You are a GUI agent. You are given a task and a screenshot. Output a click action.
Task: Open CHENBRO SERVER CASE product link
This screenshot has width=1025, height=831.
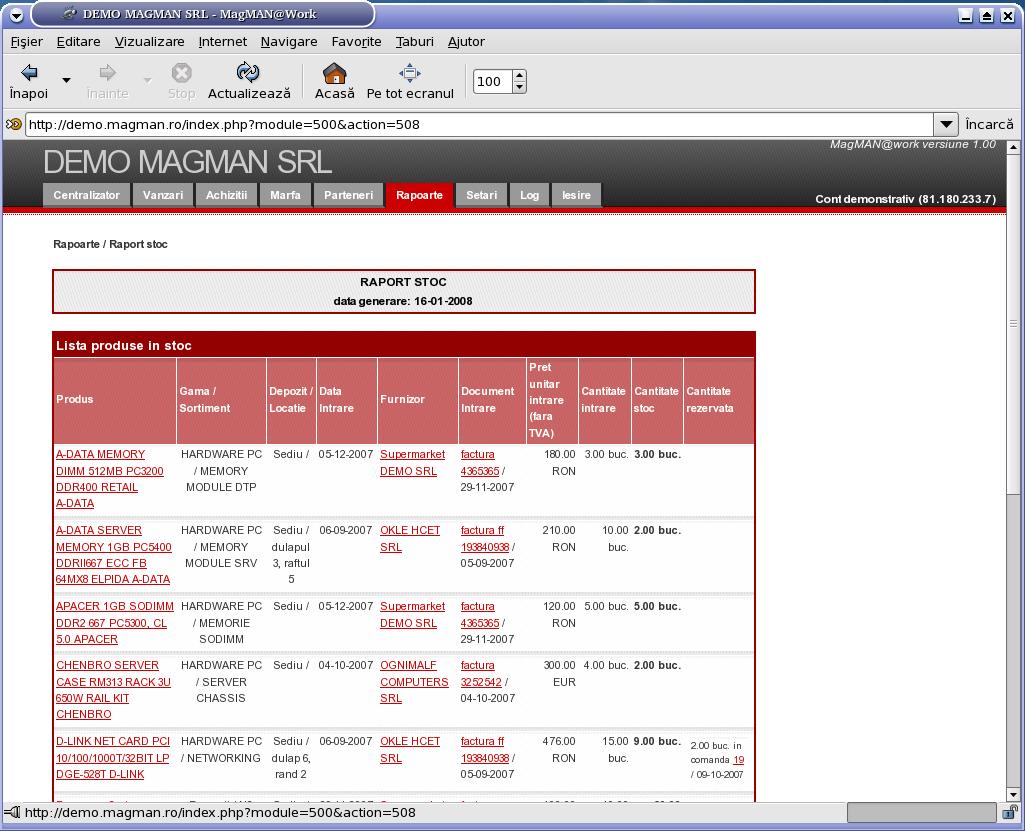[x=113, y=690]
